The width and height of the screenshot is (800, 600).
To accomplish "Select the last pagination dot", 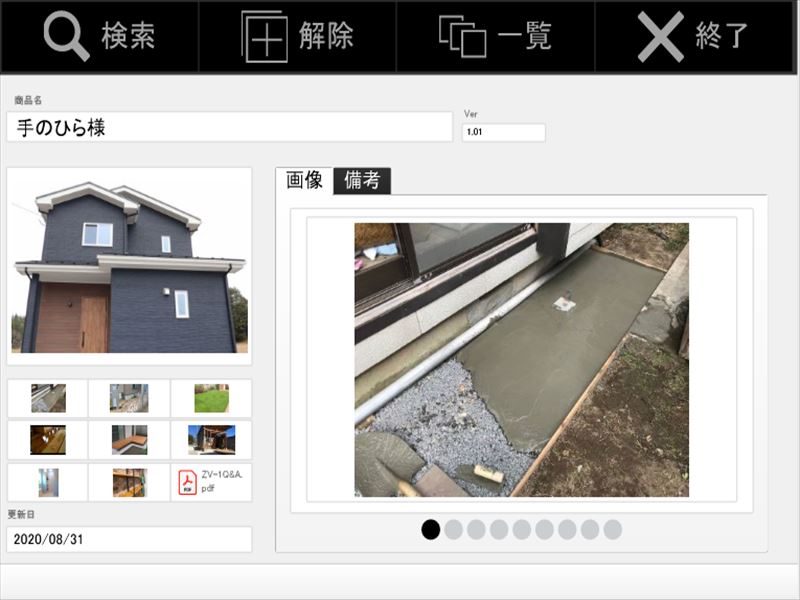I will 612,529.
